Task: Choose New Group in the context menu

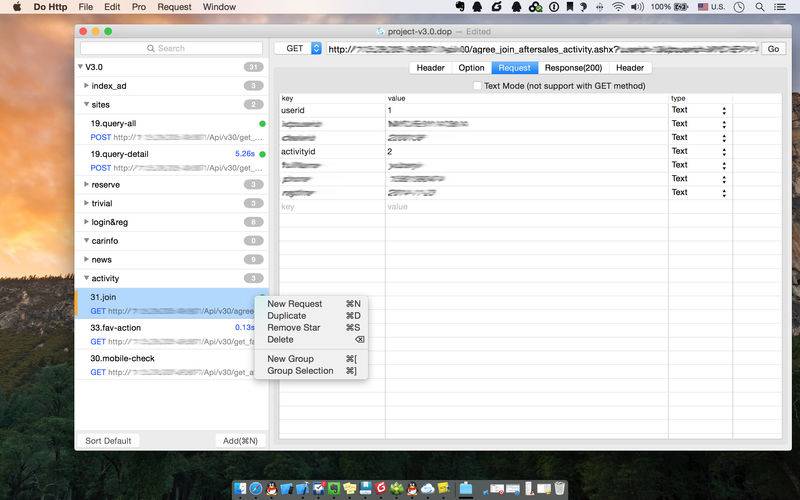Action: click(311, 359)
